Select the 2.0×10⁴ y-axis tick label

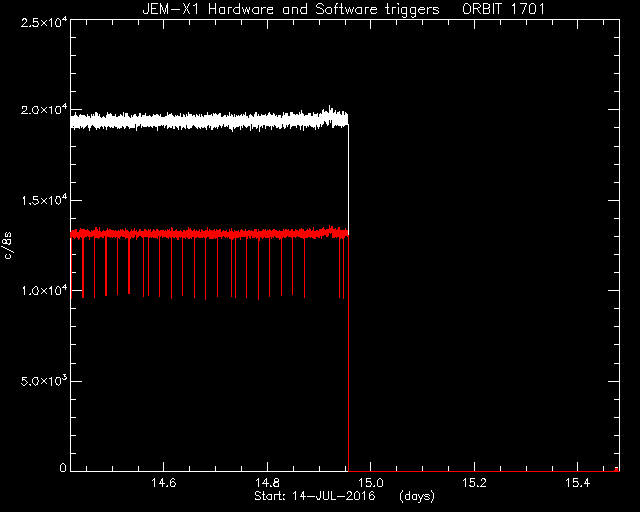(44, 110)
